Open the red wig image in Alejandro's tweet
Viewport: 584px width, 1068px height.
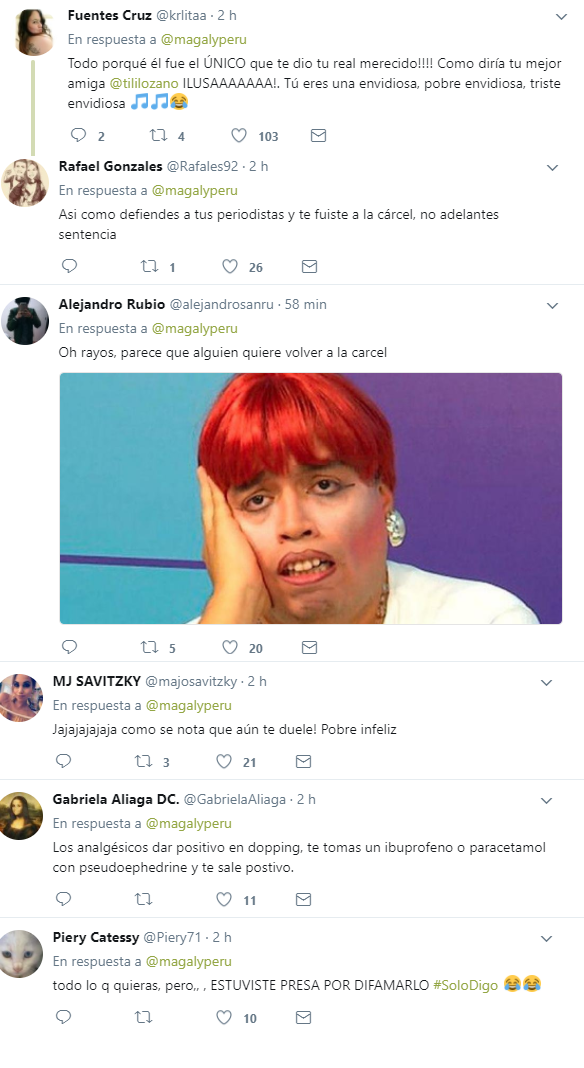311,498
